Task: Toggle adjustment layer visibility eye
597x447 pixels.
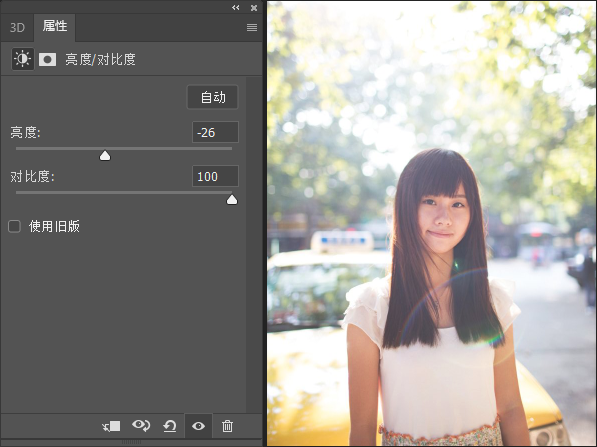Action: (x=198, y=426)
